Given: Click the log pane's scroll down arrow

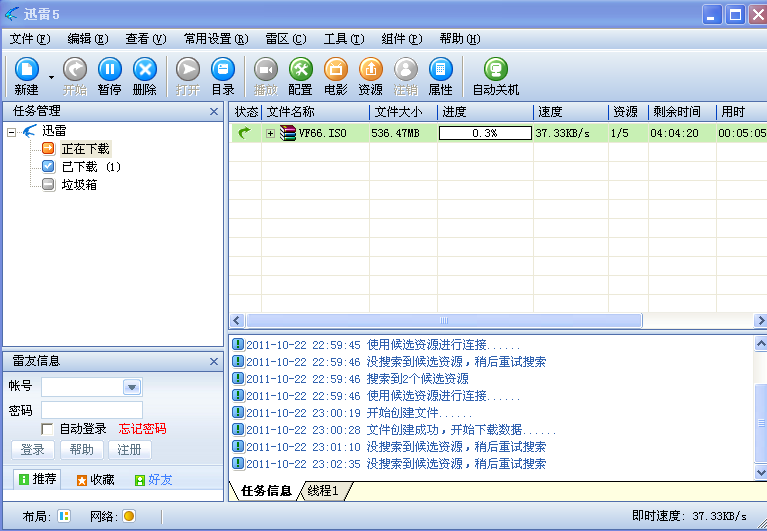Looking at the screenshot, I should (761, 472).
